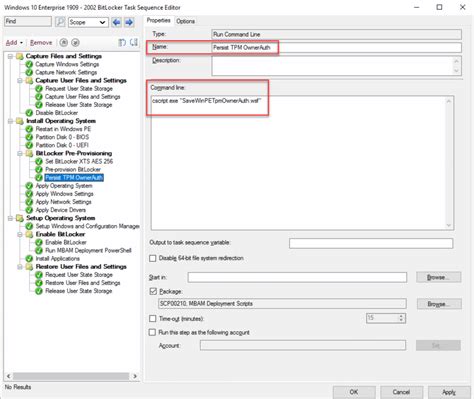Viewport: 474px width, 399px height.
Task: Click the search magnifier icon beside Find
Action: [60, 22]
